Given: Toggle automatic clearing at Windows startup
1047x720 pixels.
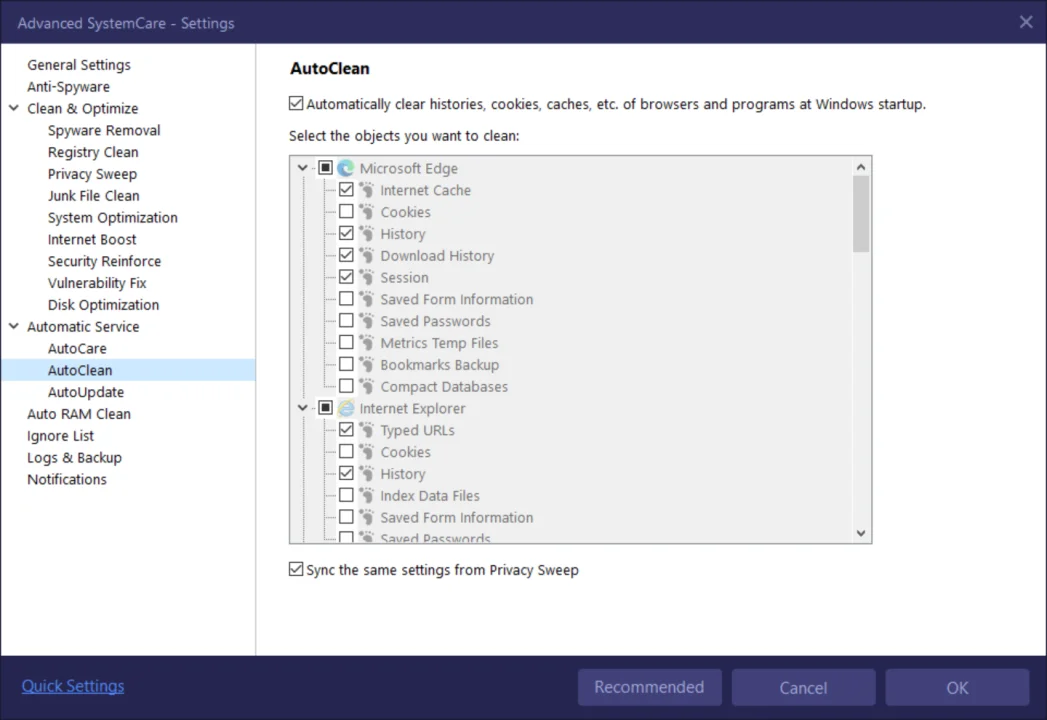Looking at the screenshot, I should [296, 103].
